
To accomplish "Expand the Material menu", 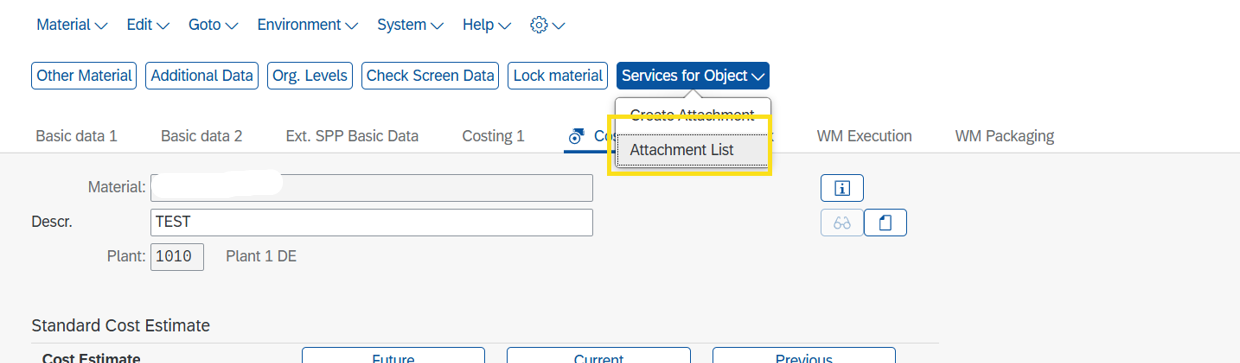I will pos(72,25).
